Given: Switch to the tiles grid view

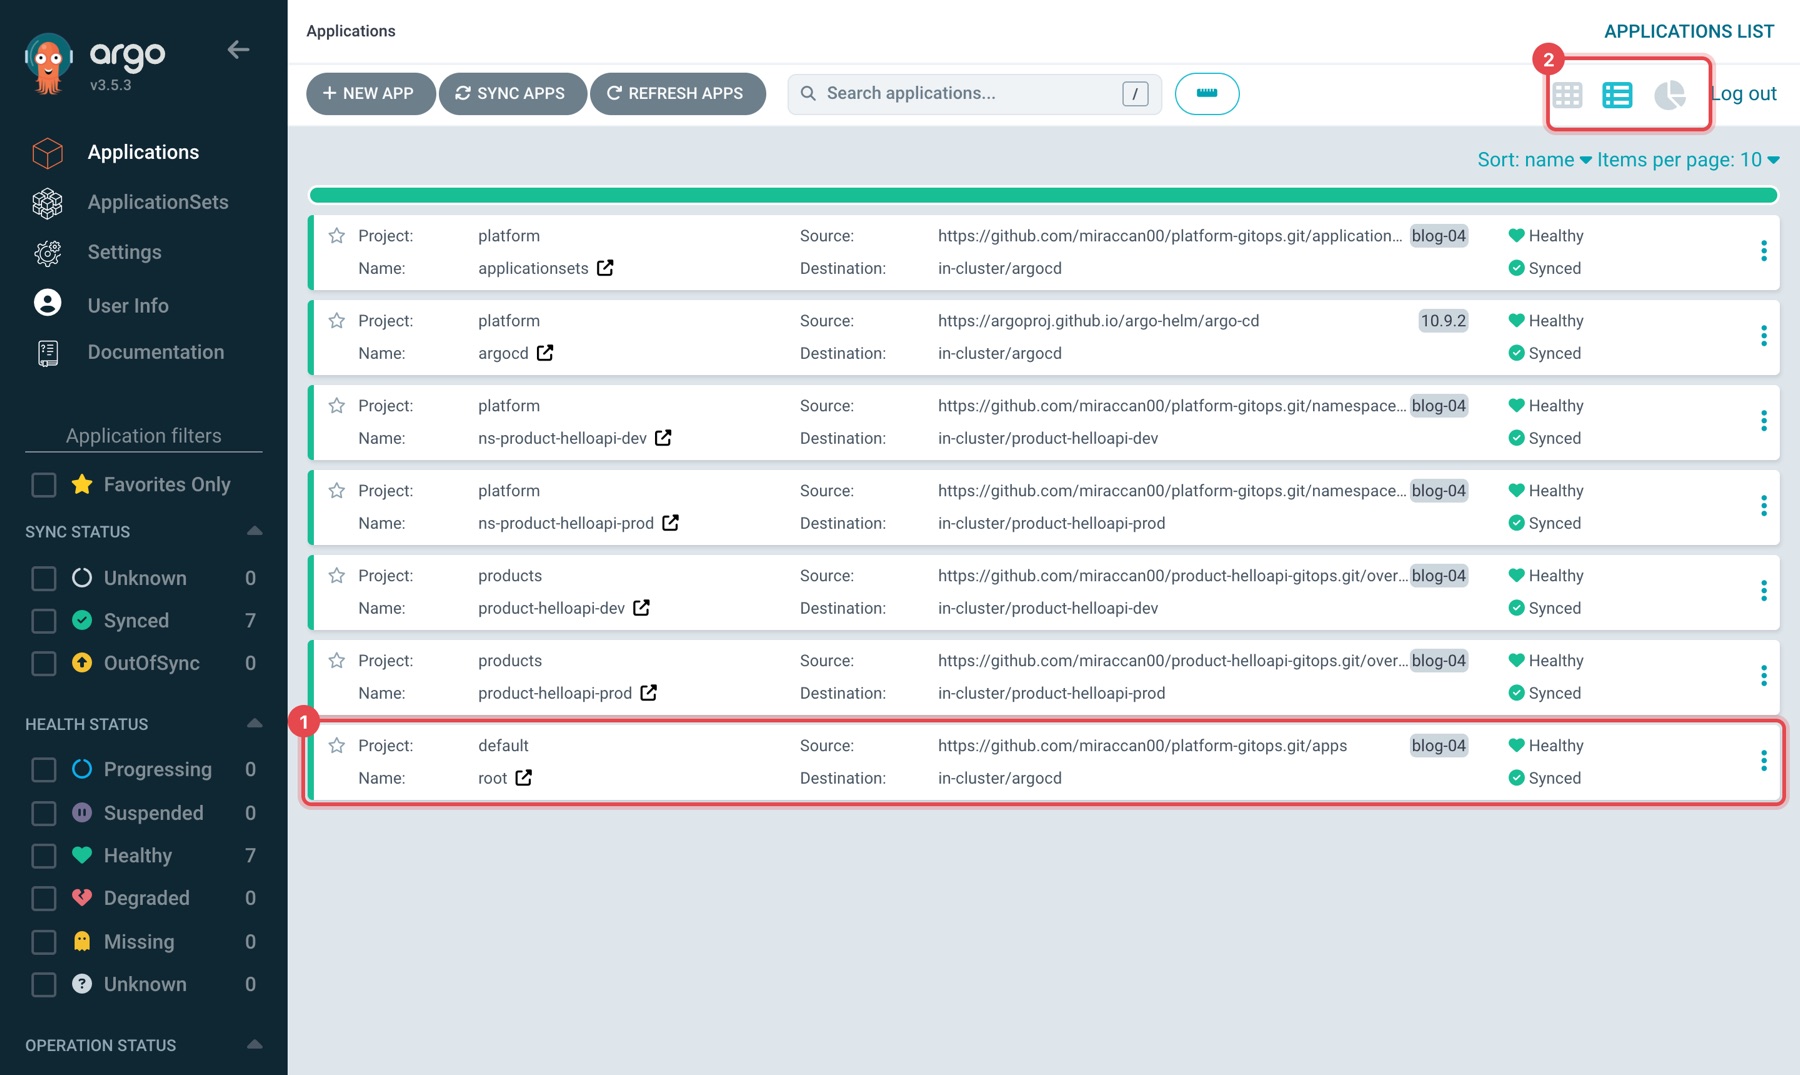Looking at the screenshot, I should coord(1567,95).
